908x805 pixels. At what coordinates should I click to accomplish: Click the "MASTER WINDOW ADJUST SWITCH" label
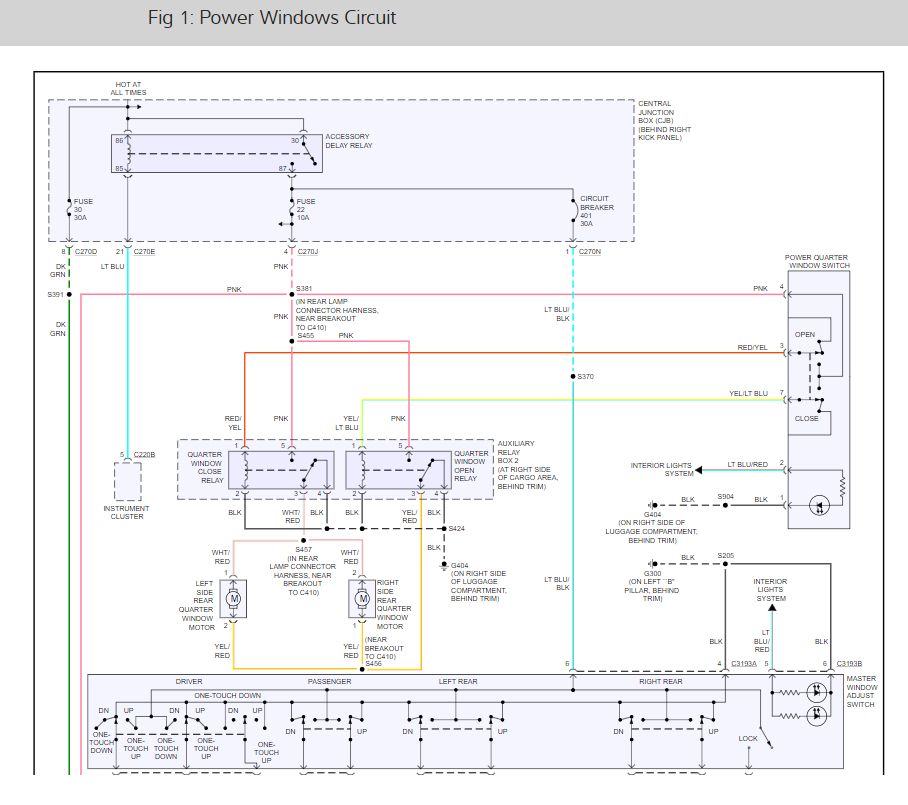tap(862, 691)
